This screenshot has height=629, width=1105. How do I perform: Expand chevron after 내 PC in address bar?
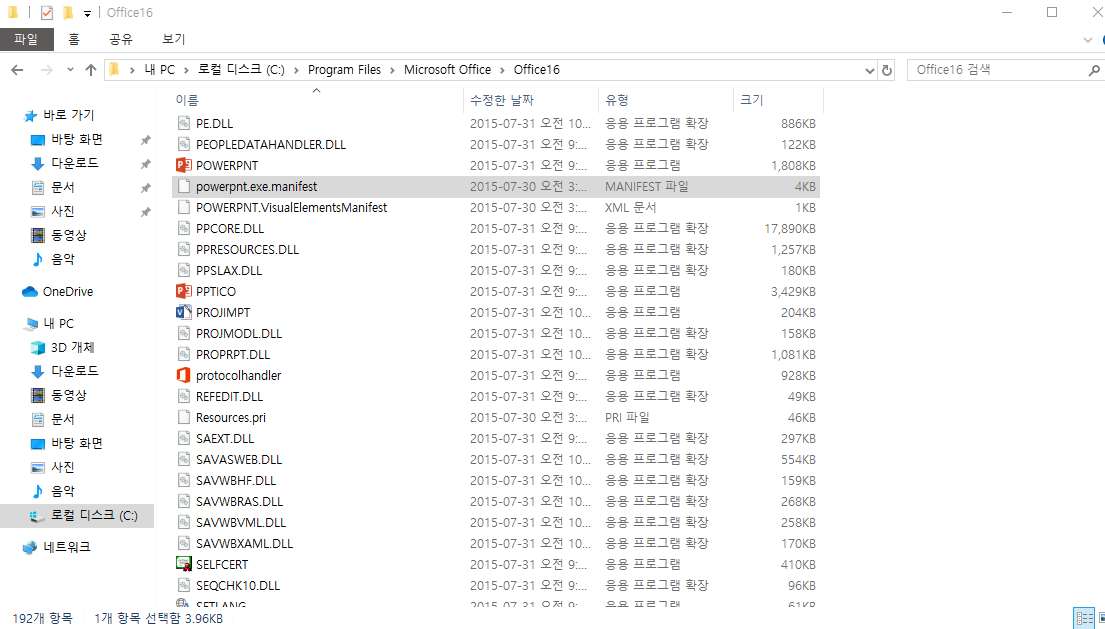[x=186, y=70]
